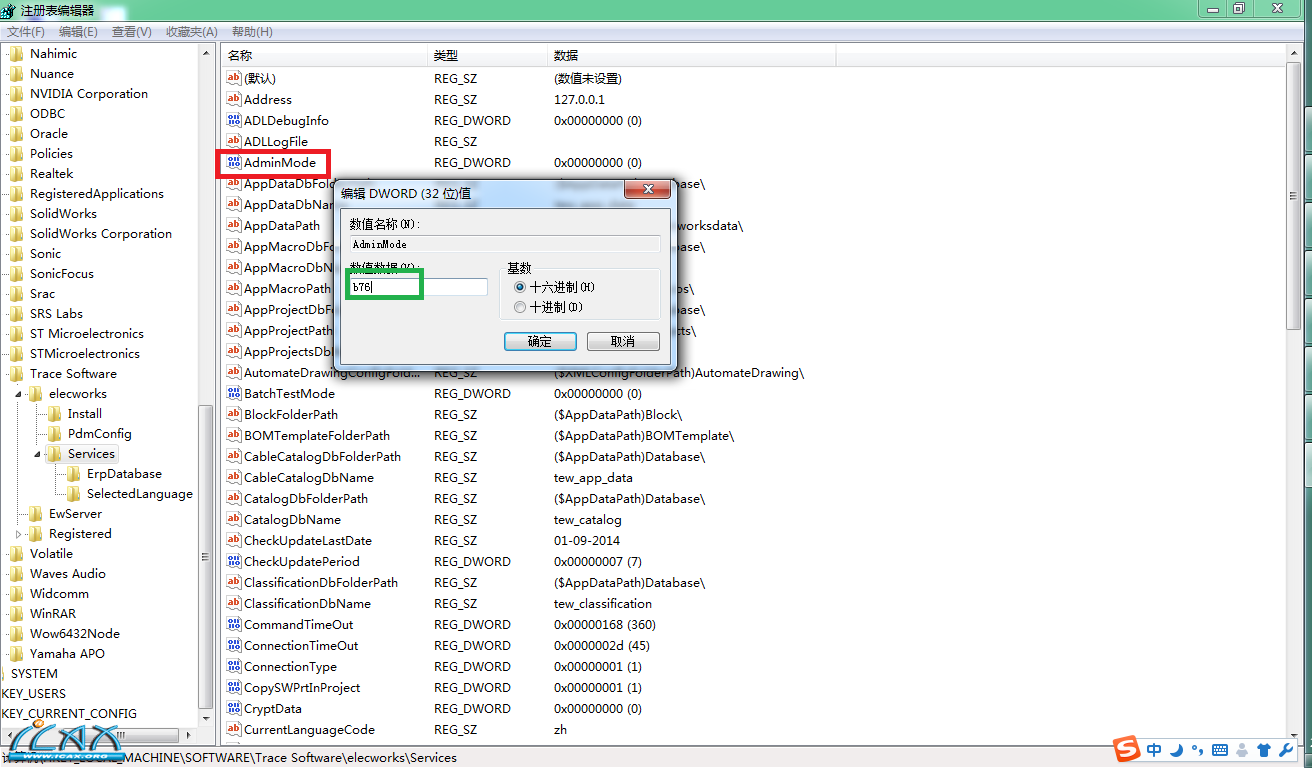1312x768 pixels.
Task: Select the 十进制(D) decimal radio button
Action: click(x=520, y=307)
